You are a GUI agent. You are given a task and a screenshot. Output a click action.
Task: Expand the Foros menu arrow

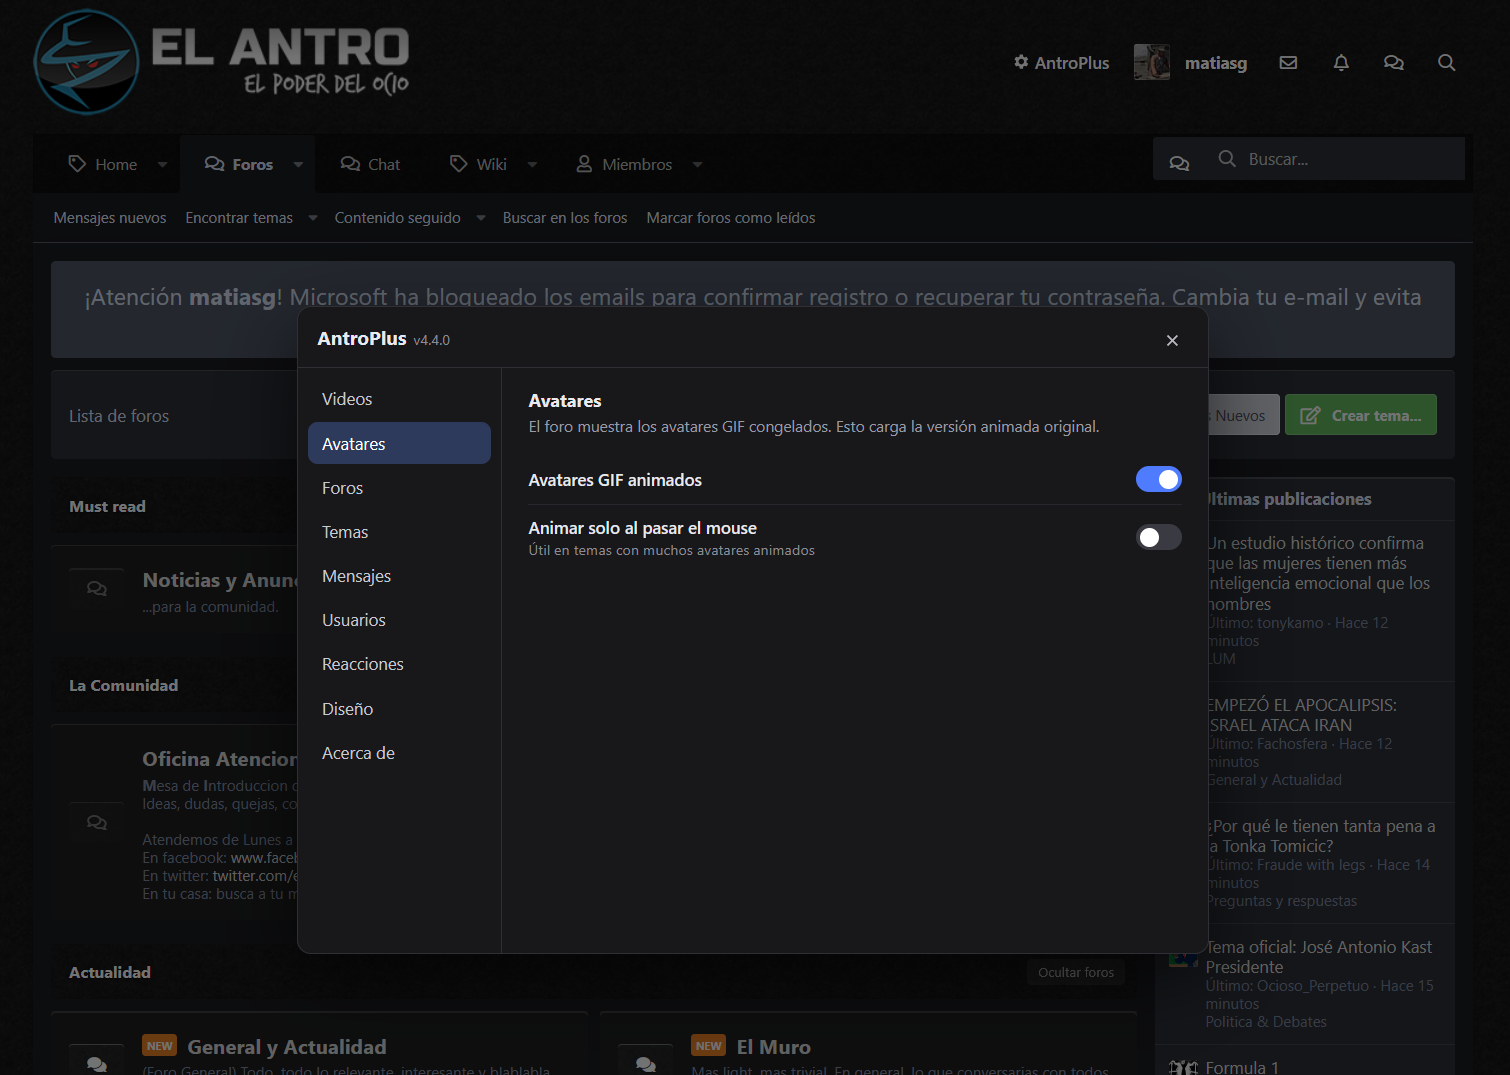(298, 164)
